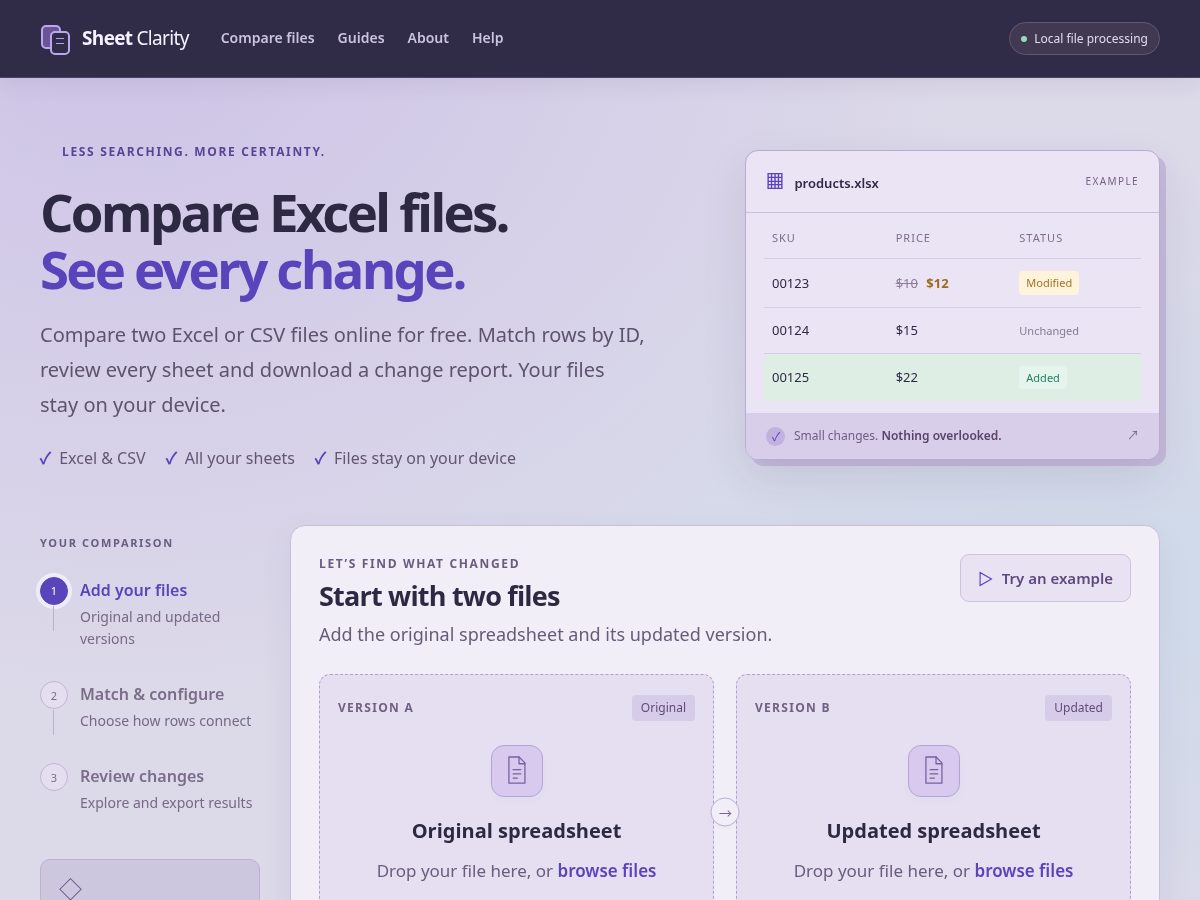Viewport: 1200px width, 900px height.
Task: Select step 2 circle Match & configure
Action: point(54,695)
